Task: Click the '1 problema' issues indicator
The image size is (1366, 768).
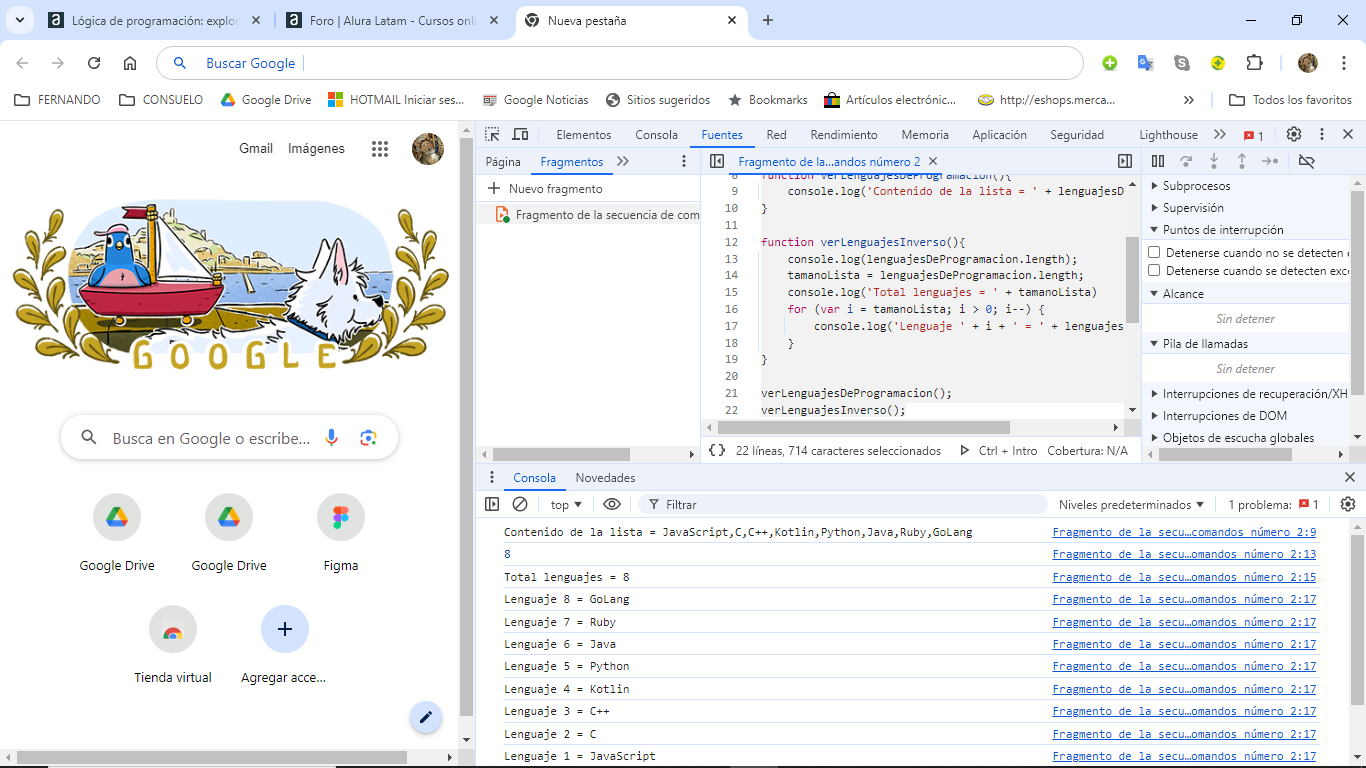Action: tap(1273, 505)
